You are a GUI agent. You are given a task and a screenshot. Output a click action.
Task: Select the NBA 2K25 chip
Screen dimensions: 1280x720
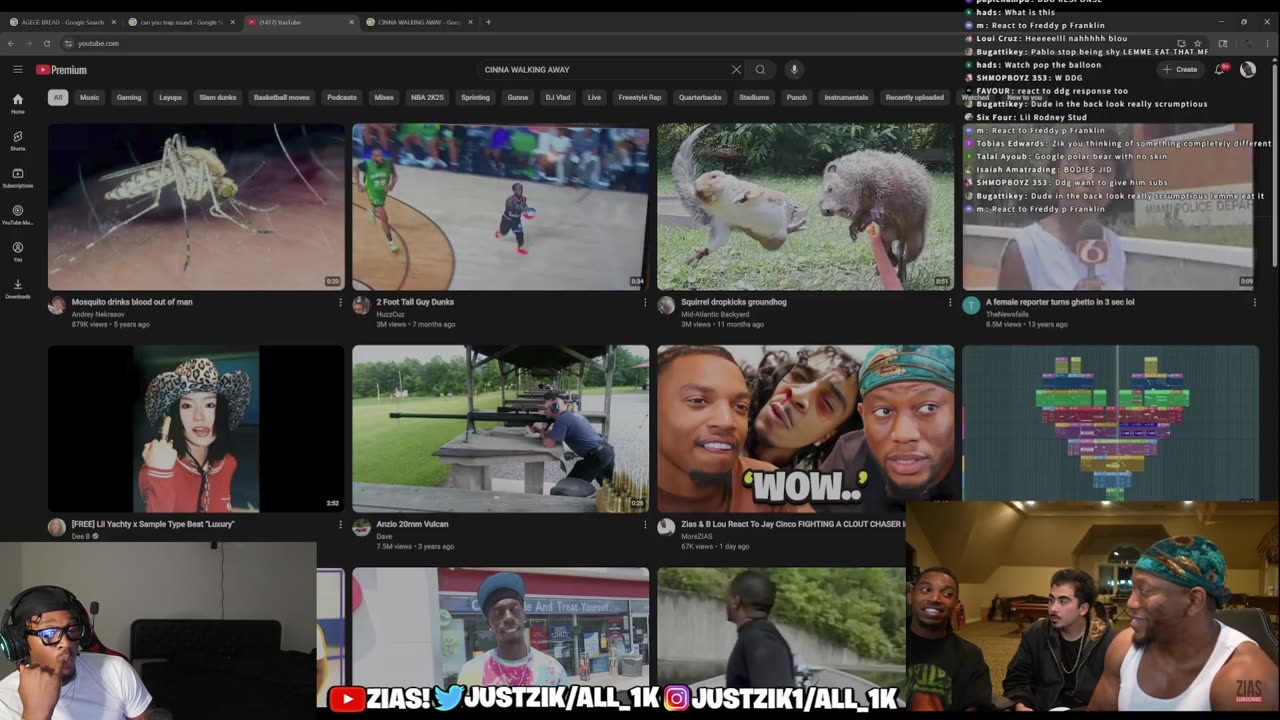(427, 98)
